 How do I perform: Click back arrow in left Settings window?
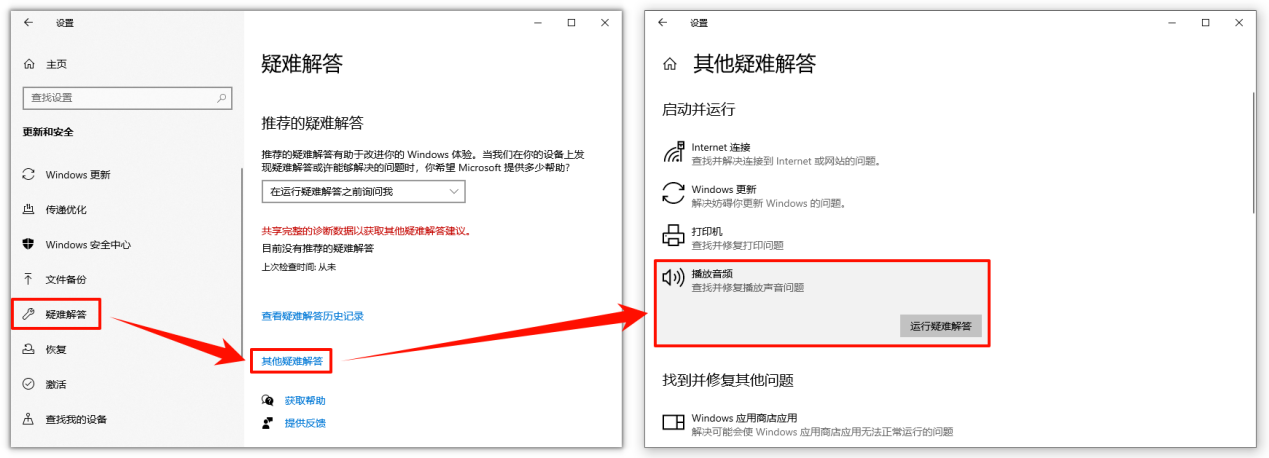(28, 22)
